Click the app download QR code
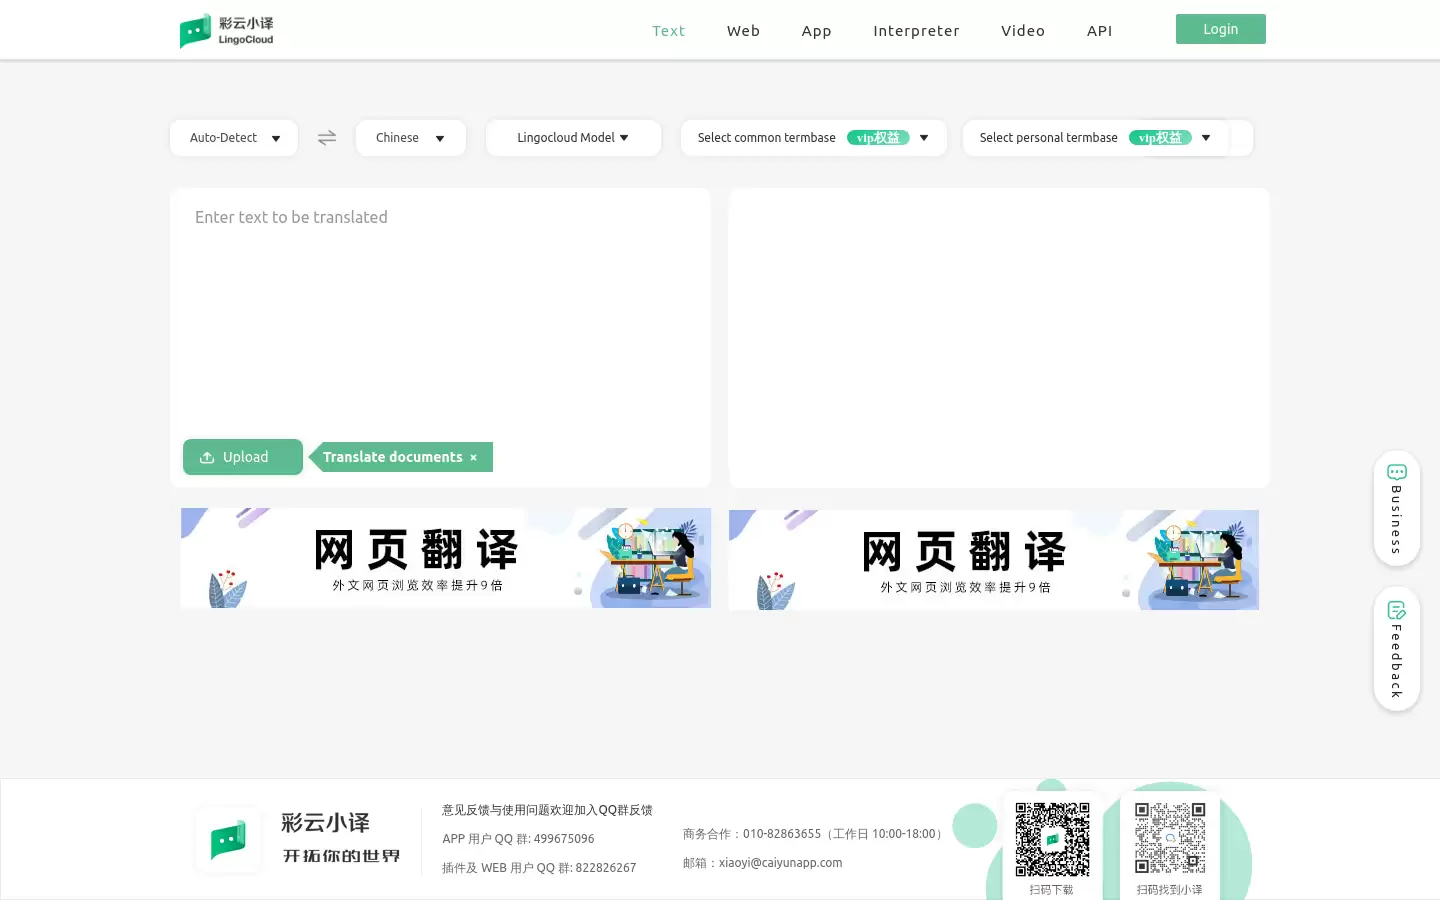This screenshot has width=1440, height=900. point(1052,839)
